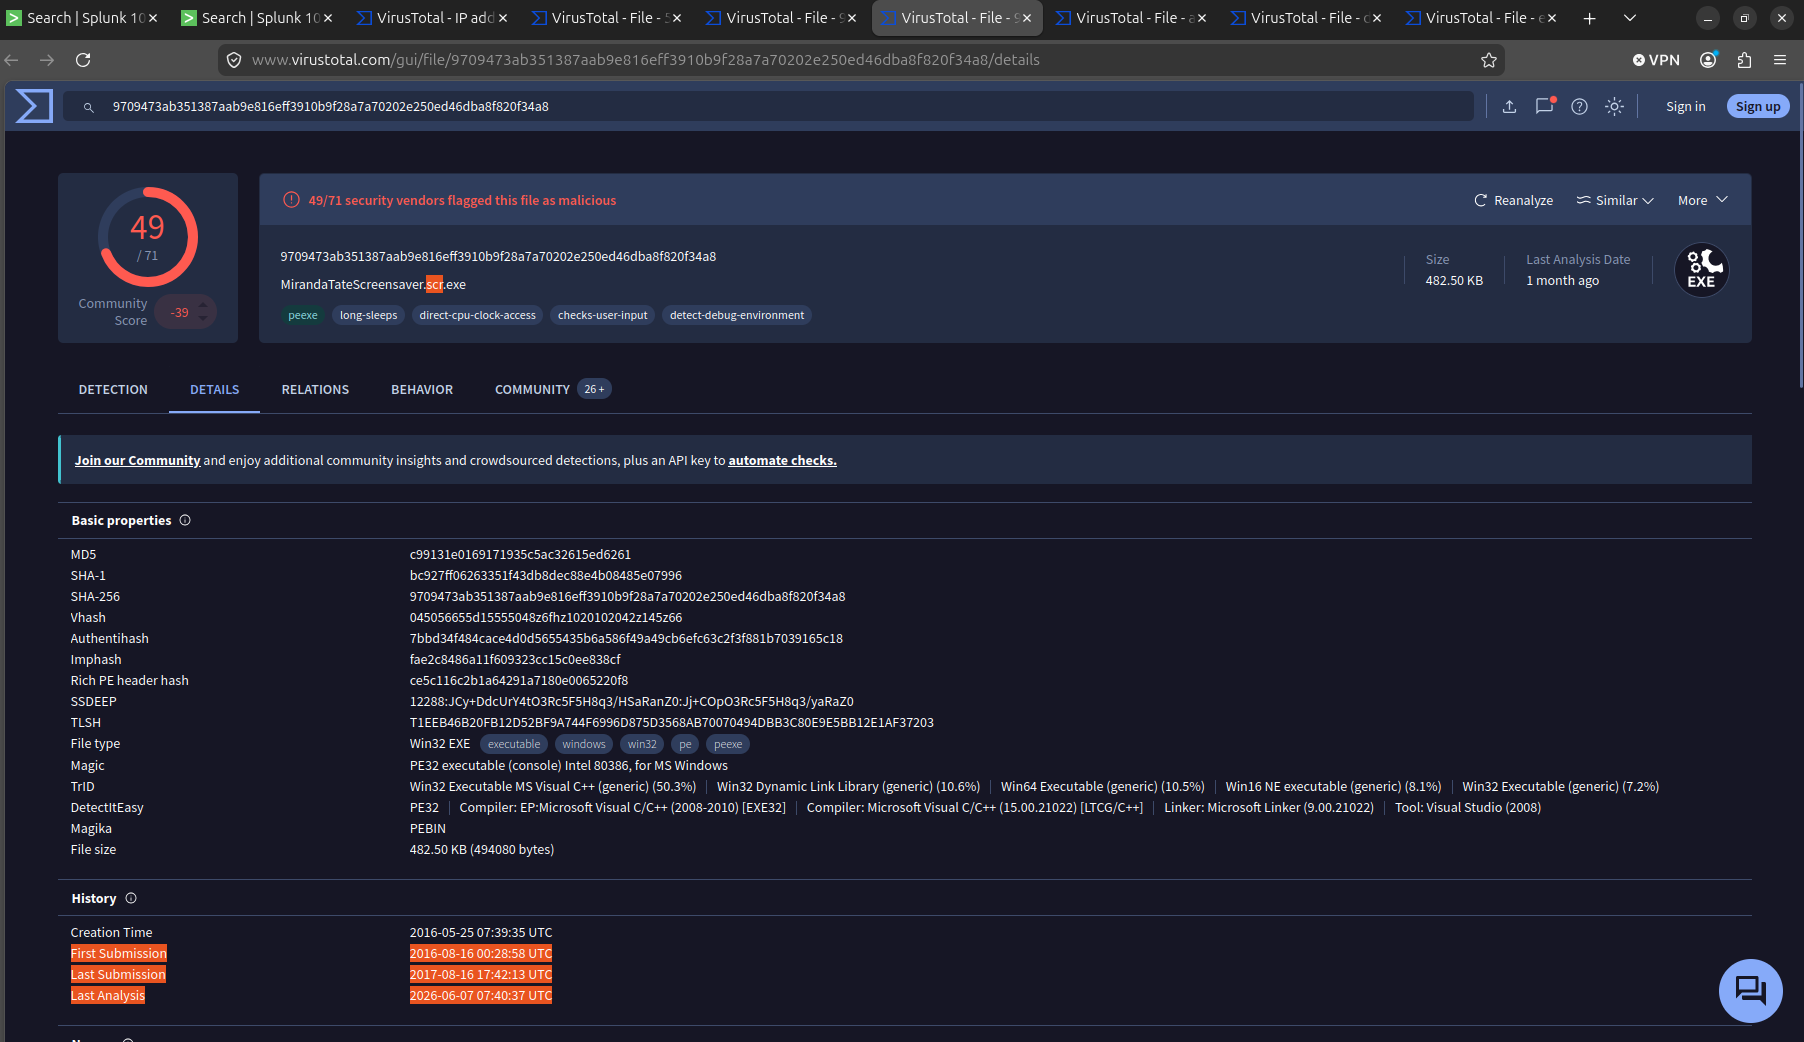Open the chat bubble widget
Image resolution: width=1804 pixels, height=1042 pixels.
pyautogui.click(x=1750, y=990)
